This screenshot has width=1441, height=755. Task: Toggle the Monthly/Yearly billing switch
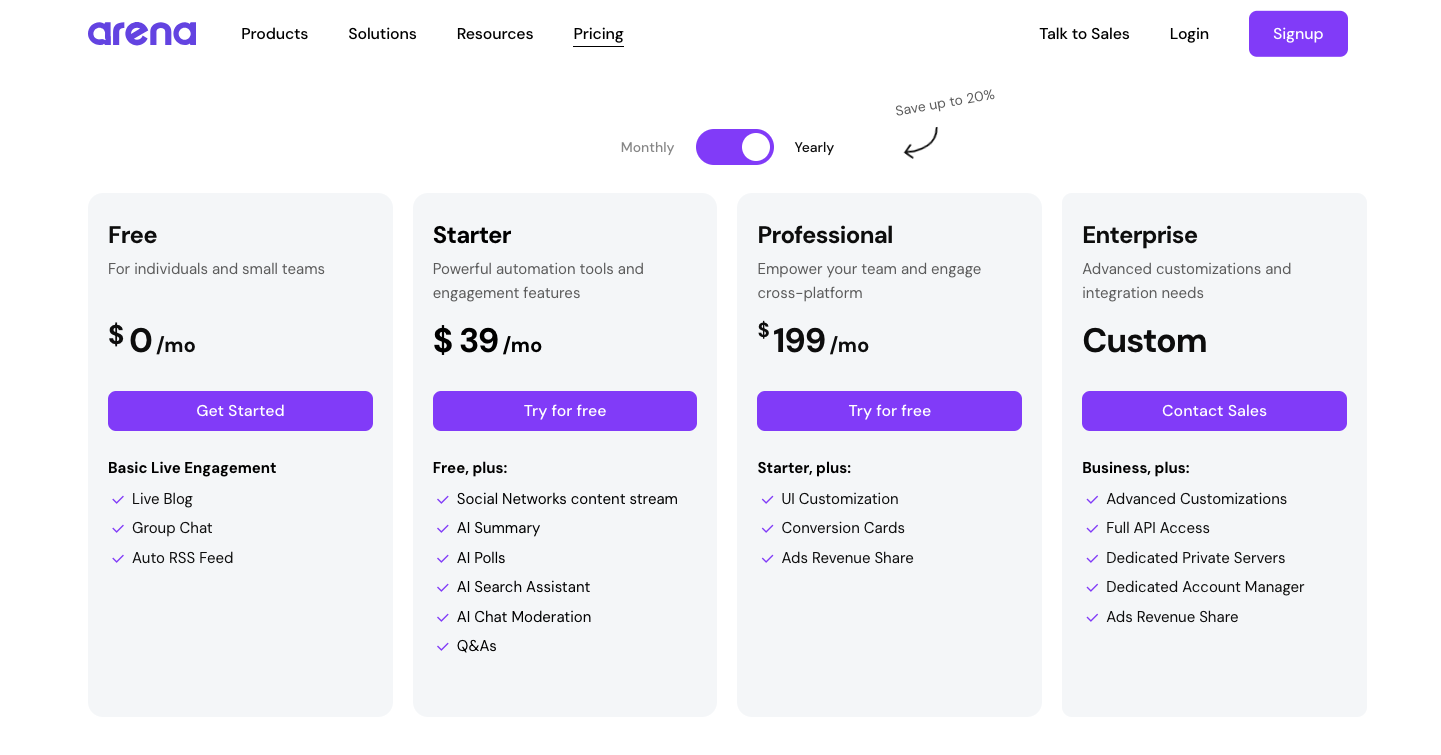(x=735, y=147)
